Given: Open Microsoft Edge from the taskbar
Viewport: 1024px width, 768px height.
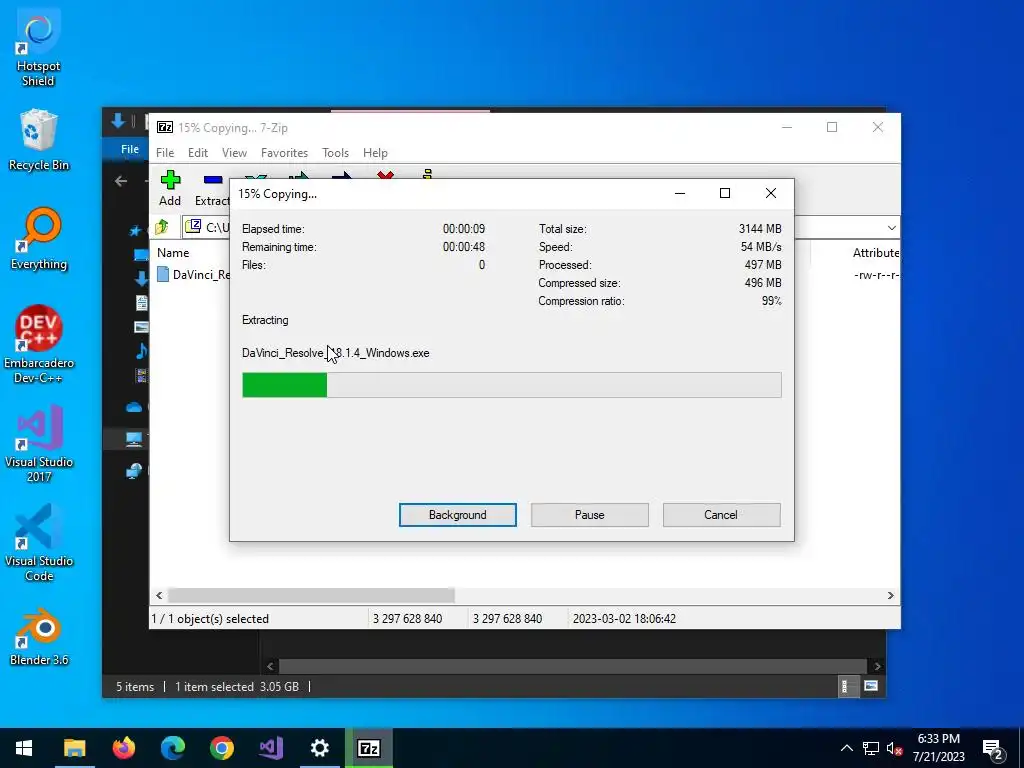Looking at the screenshot, I should pyautogui.click(x=172, y=748).
